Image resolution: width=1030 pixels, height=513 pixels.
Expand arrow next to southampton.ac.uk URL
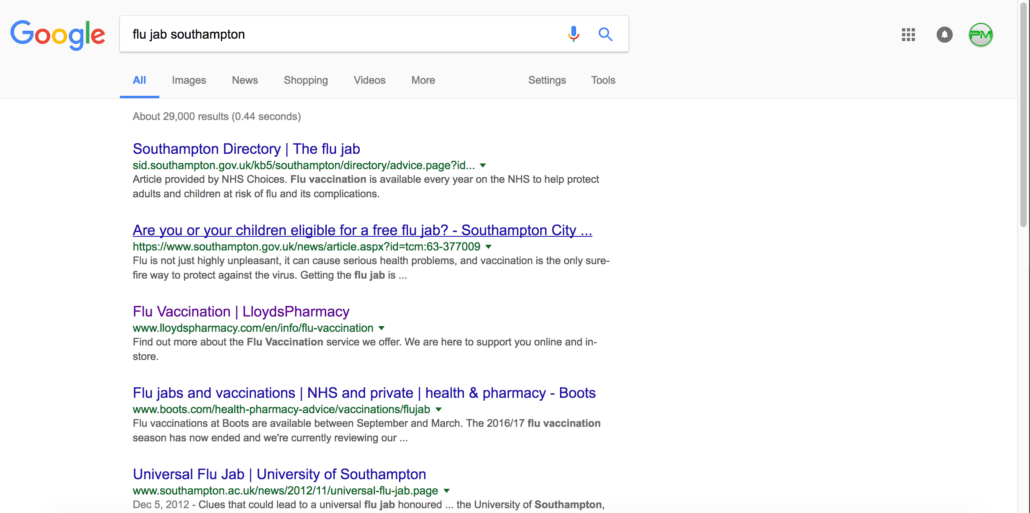[x=447, y=491]
